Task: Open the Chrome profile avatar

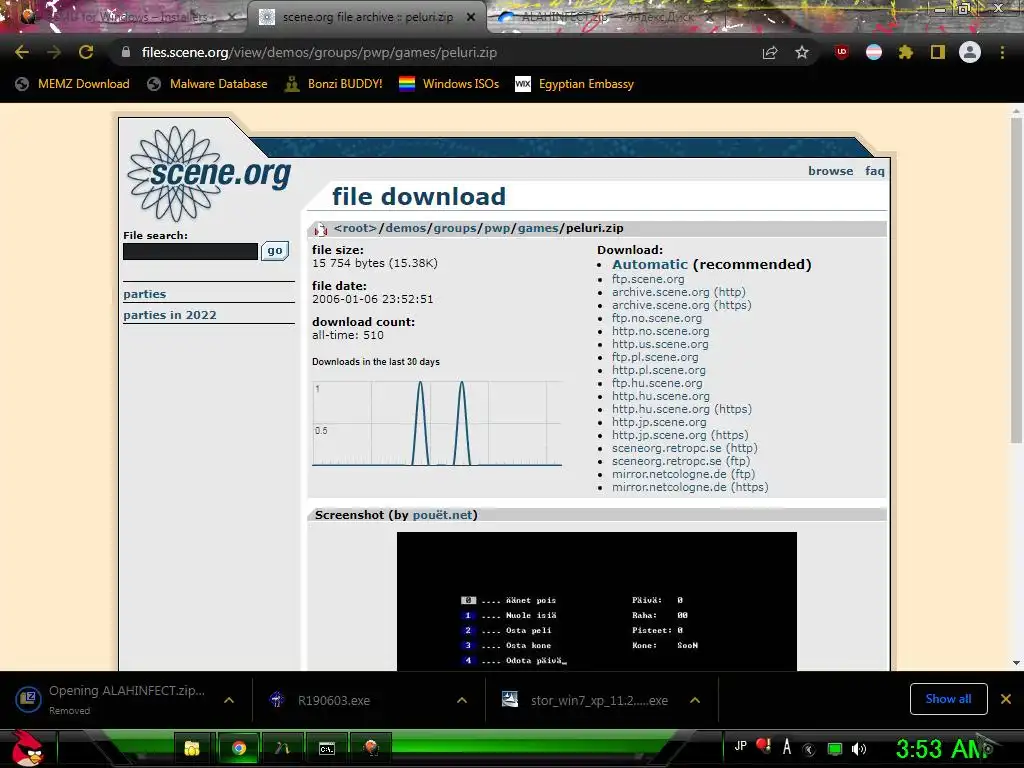Action: tap(970, 52)
